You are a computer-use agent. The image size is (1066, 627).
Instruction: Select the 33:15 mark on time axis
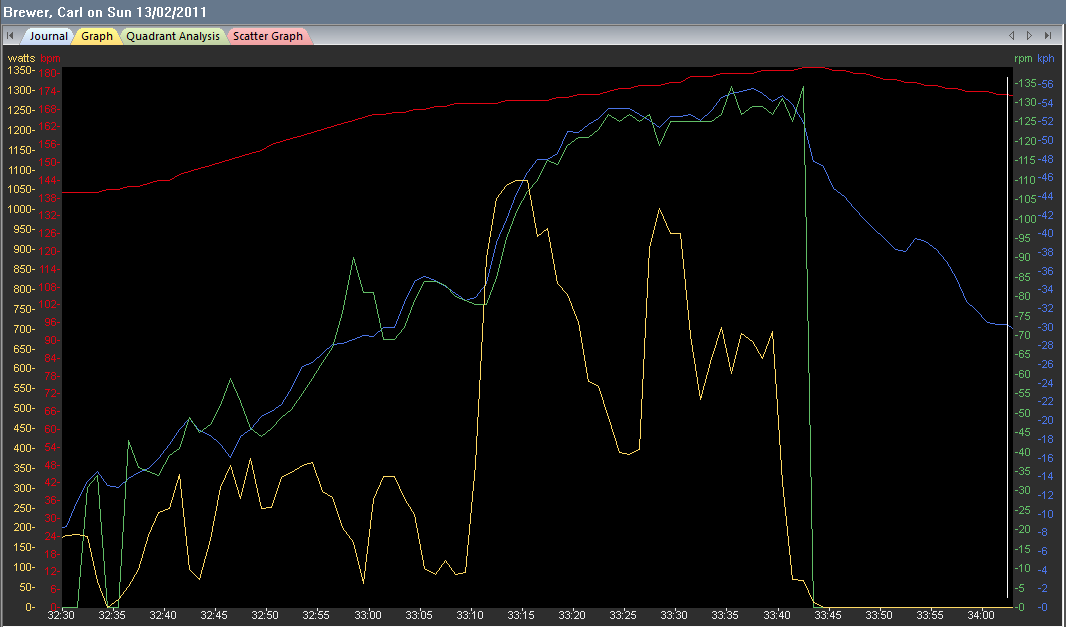pos(521,615)
